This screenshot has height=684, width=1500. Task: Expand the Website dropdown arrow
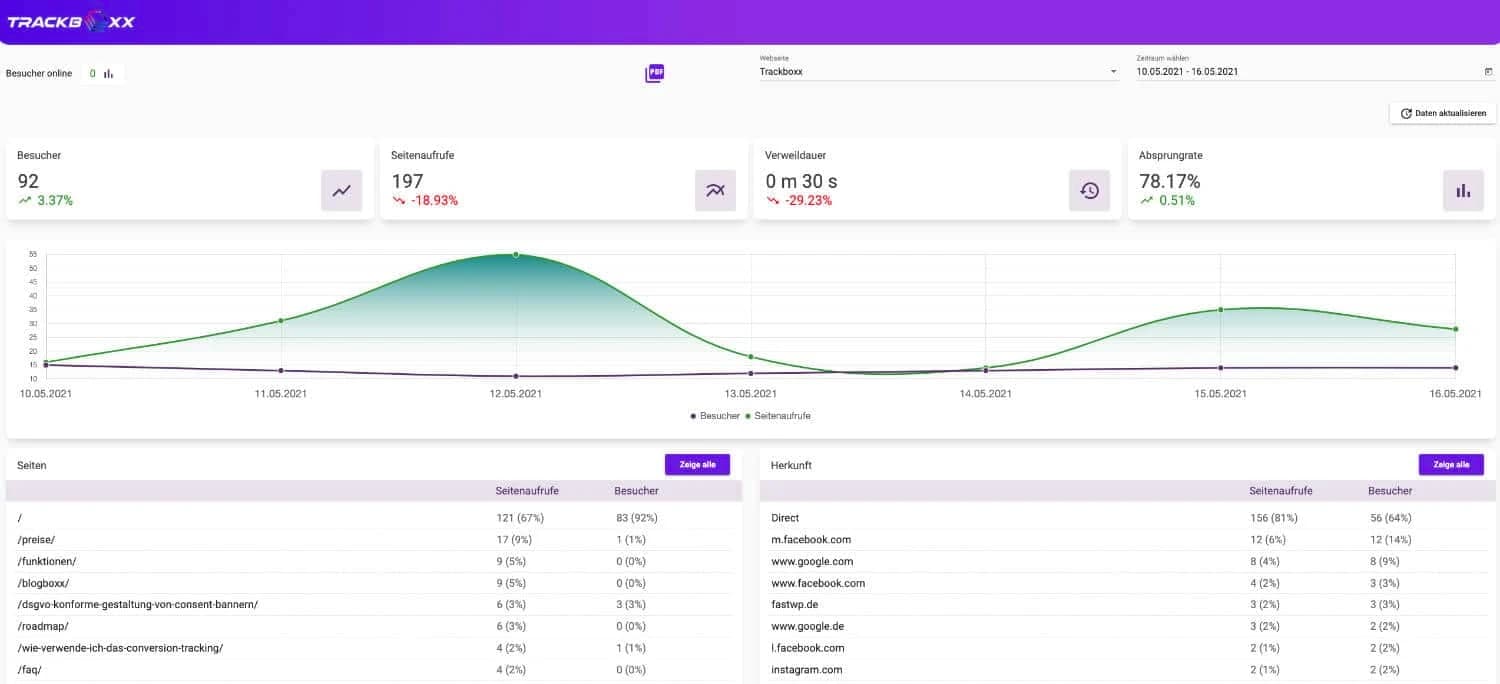[x=1112, y=71]
